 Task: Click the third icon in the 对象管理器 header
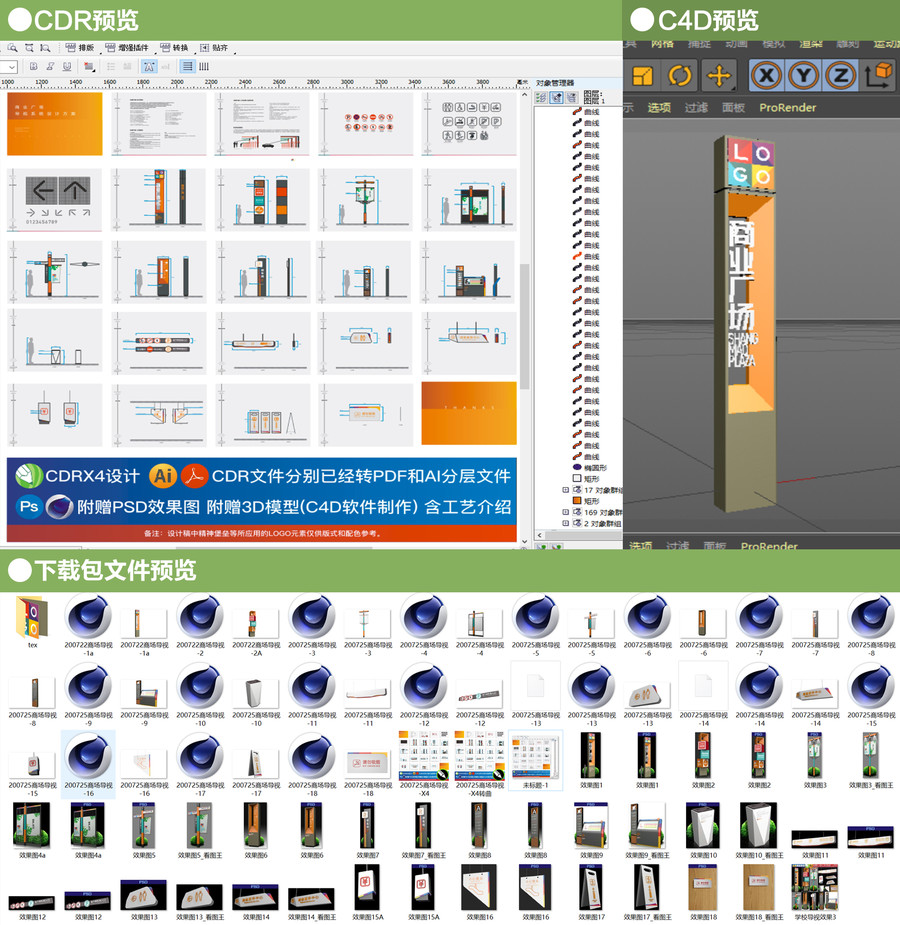click(x=571, y=98)
